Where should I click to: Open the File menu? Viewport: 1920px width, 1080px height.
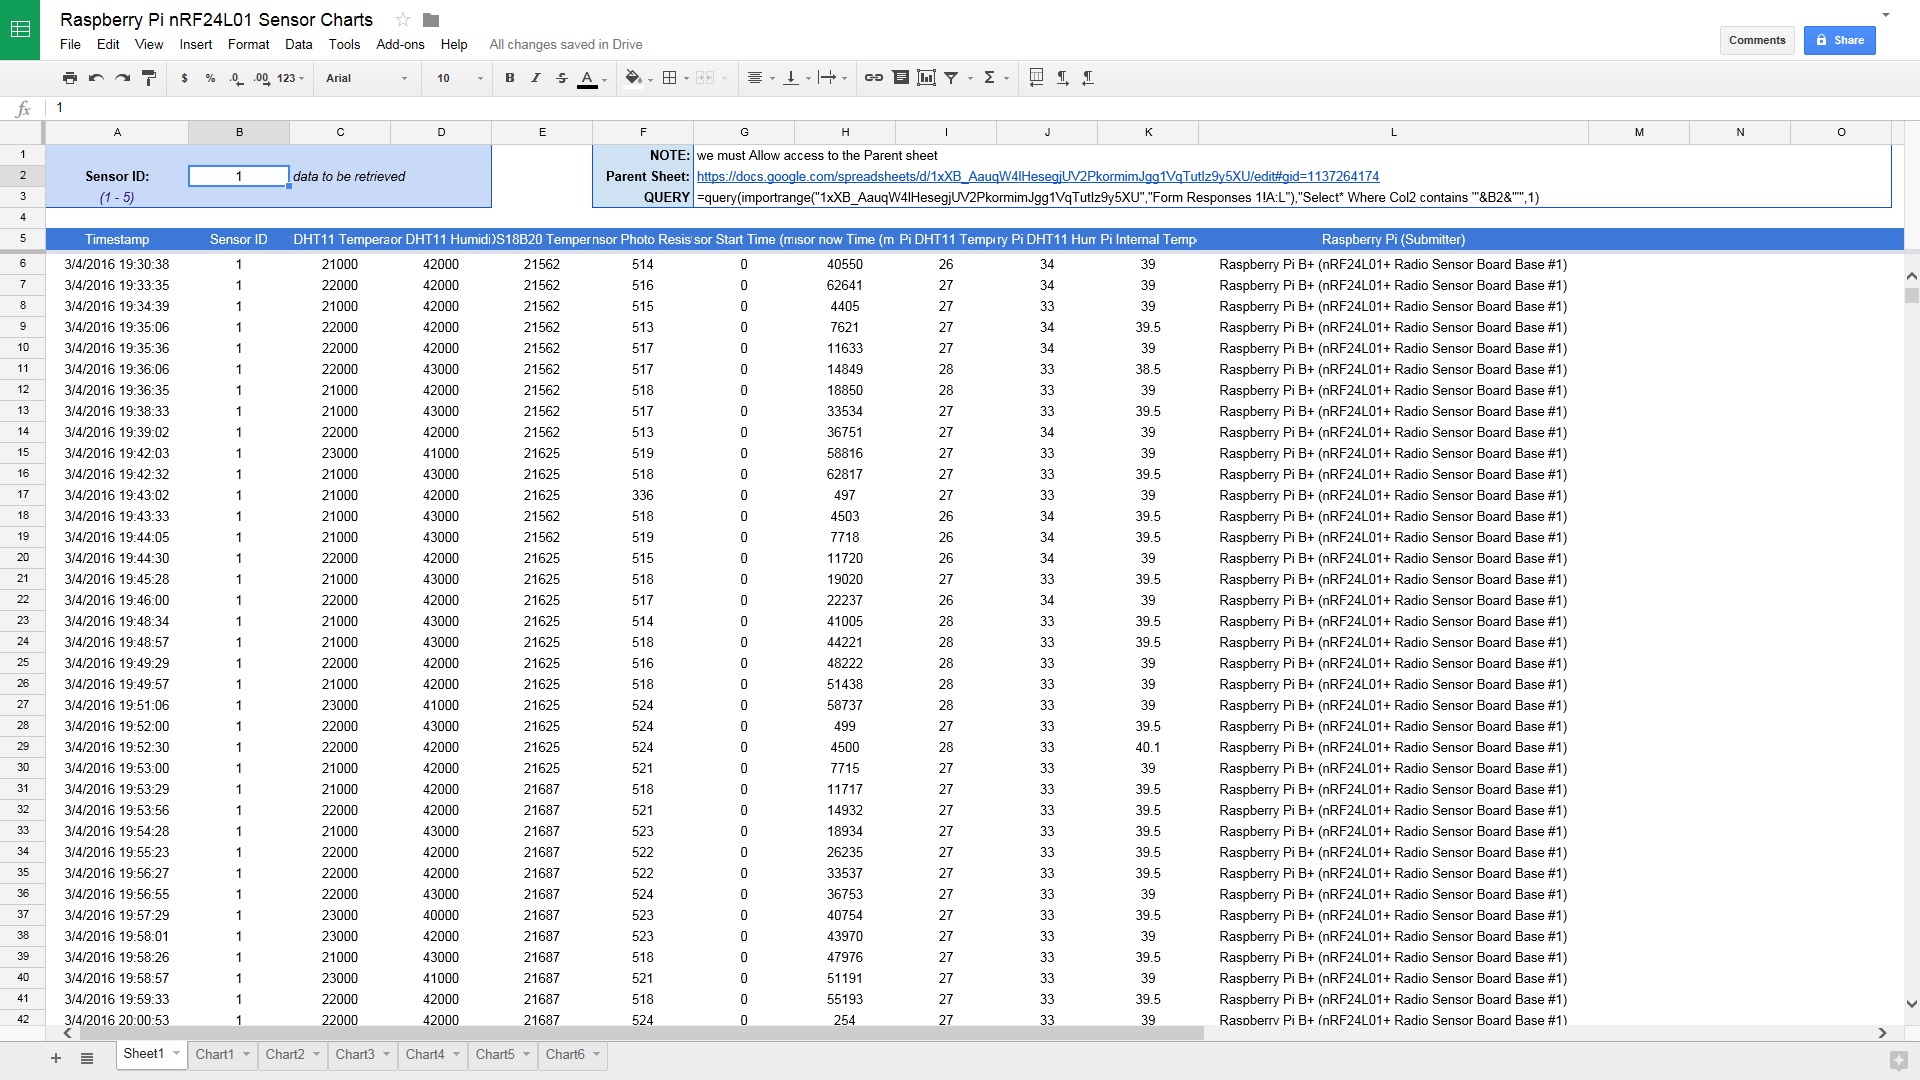click(70, 44)
